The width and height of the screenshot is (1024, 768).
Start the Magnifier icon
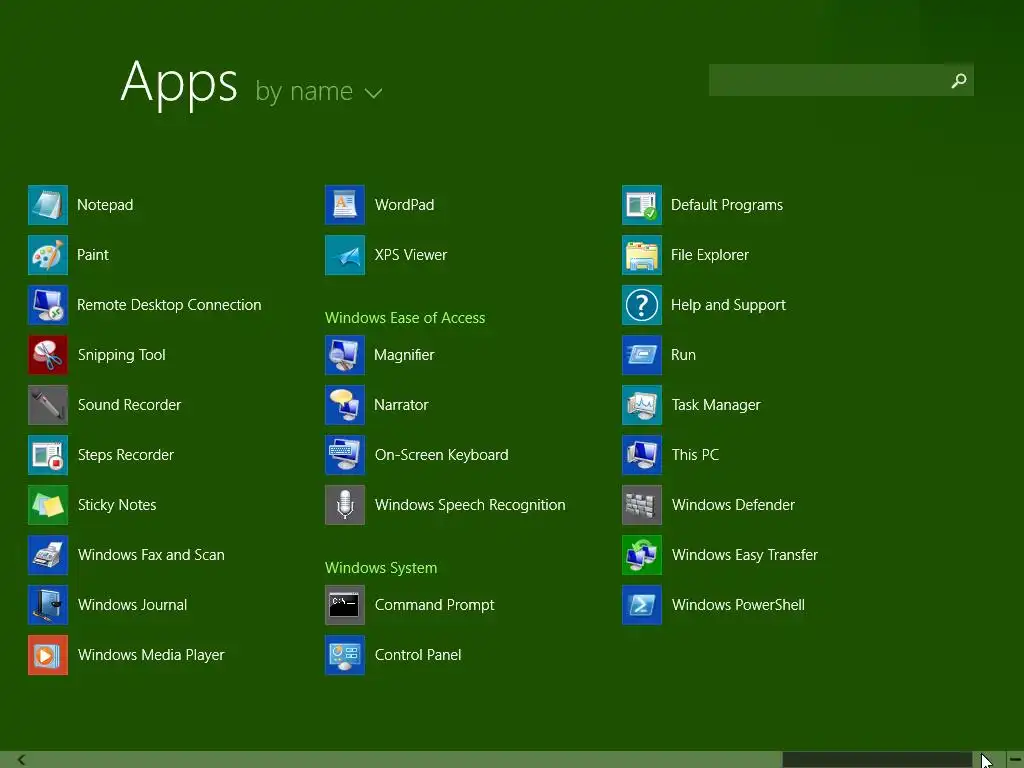(x=345, y=355)
